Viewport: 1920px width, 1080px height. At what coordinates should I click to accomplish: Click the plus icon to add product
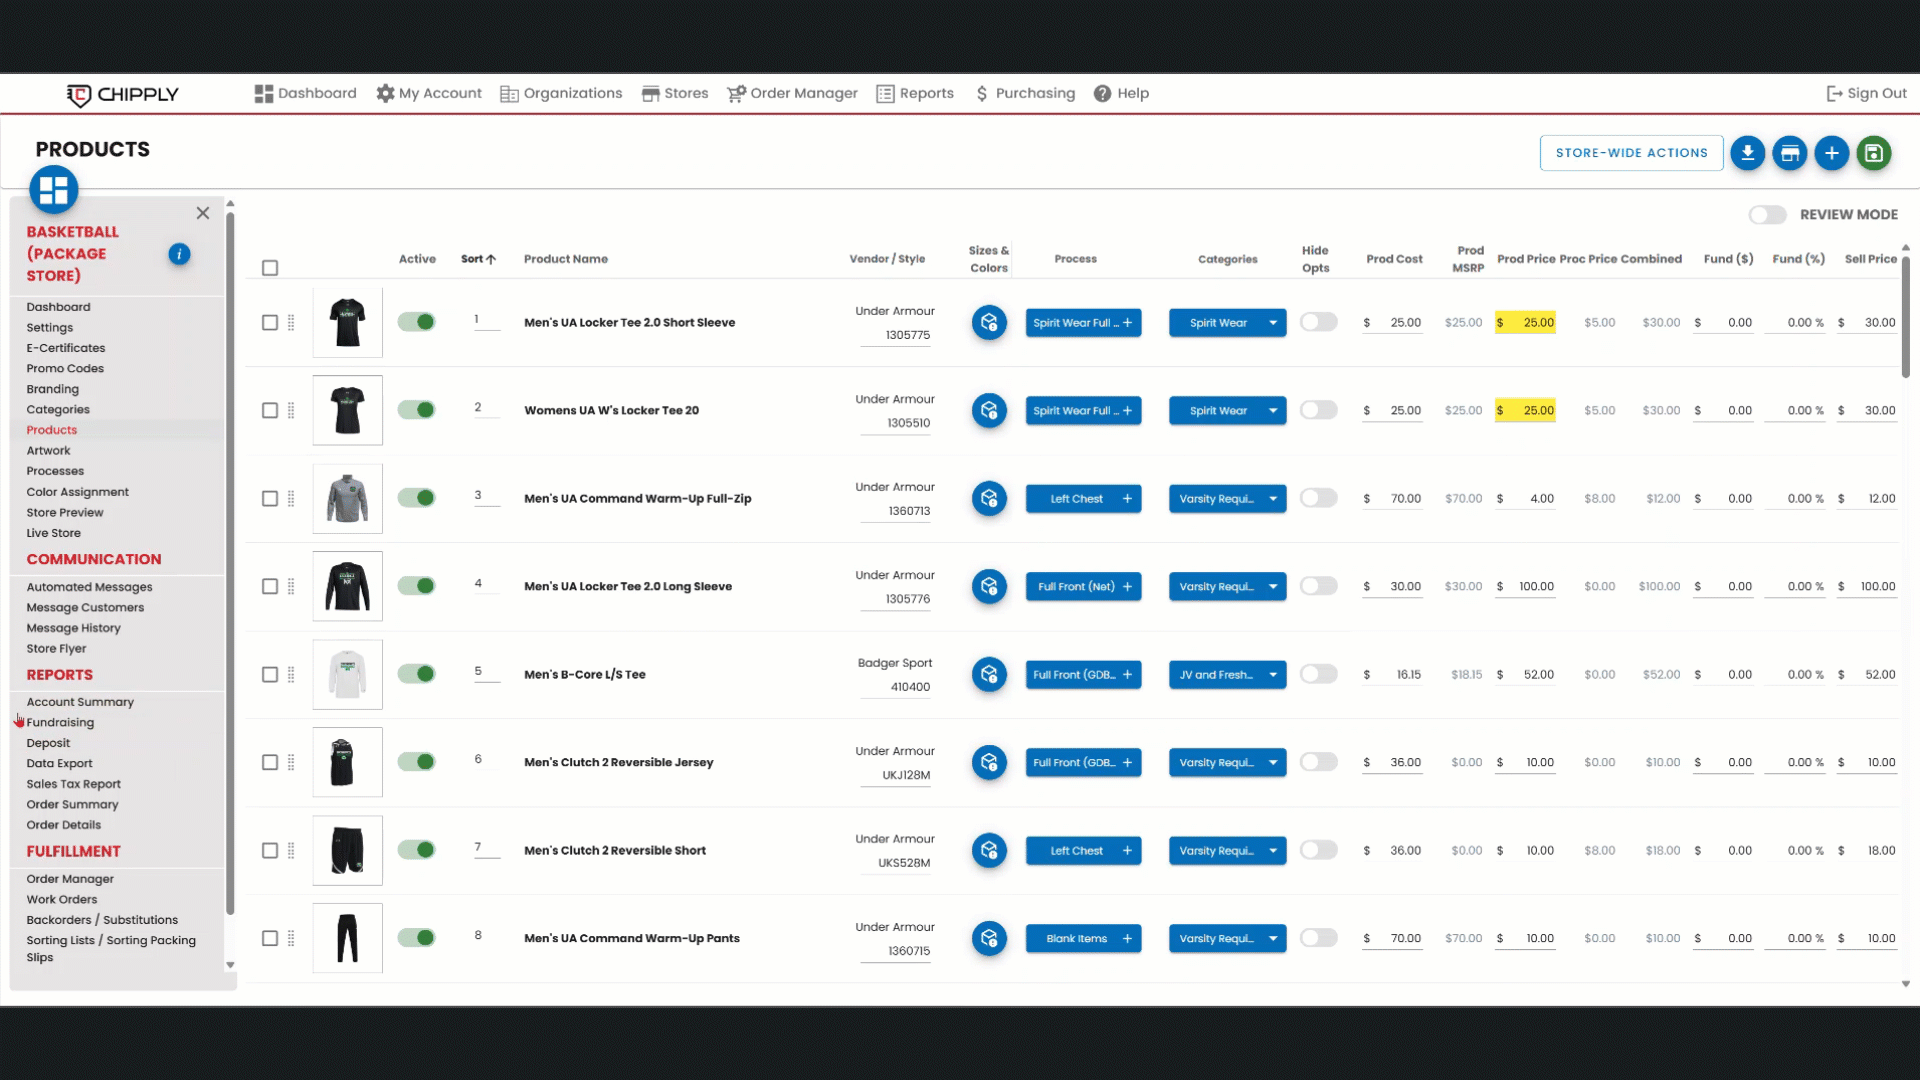coord(1832,153)
